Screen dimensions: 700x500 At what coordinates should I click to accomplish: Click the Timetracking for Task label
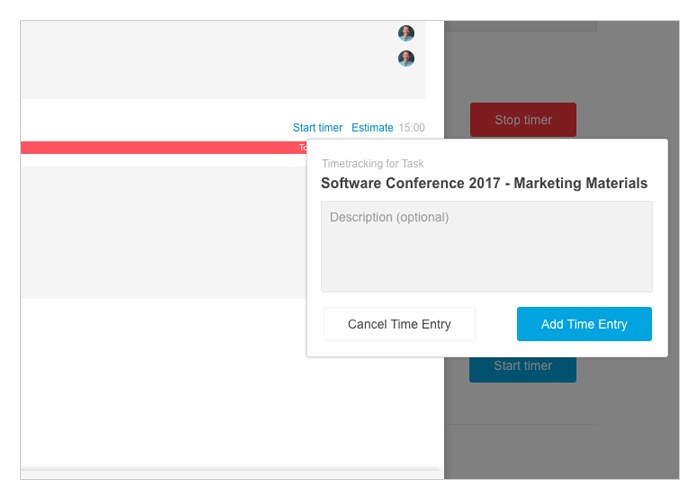click(x=372, y=164)
